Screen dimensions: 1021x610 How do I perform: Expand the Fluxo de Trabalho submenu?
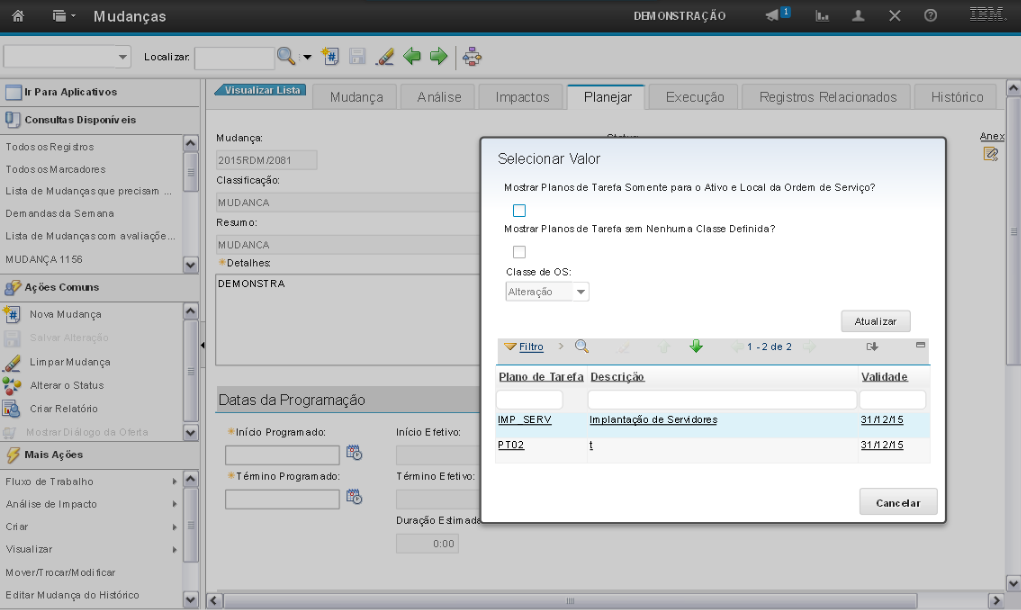coord(174,481)
